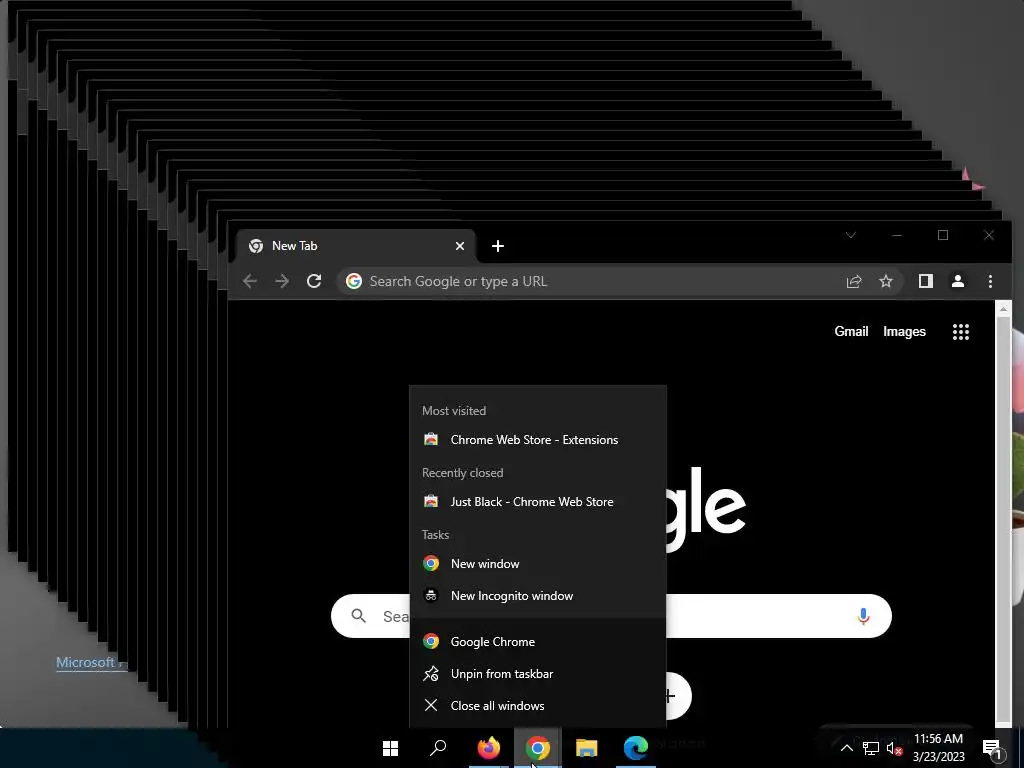Select the New Tab tab

click(x=356, y=246)
